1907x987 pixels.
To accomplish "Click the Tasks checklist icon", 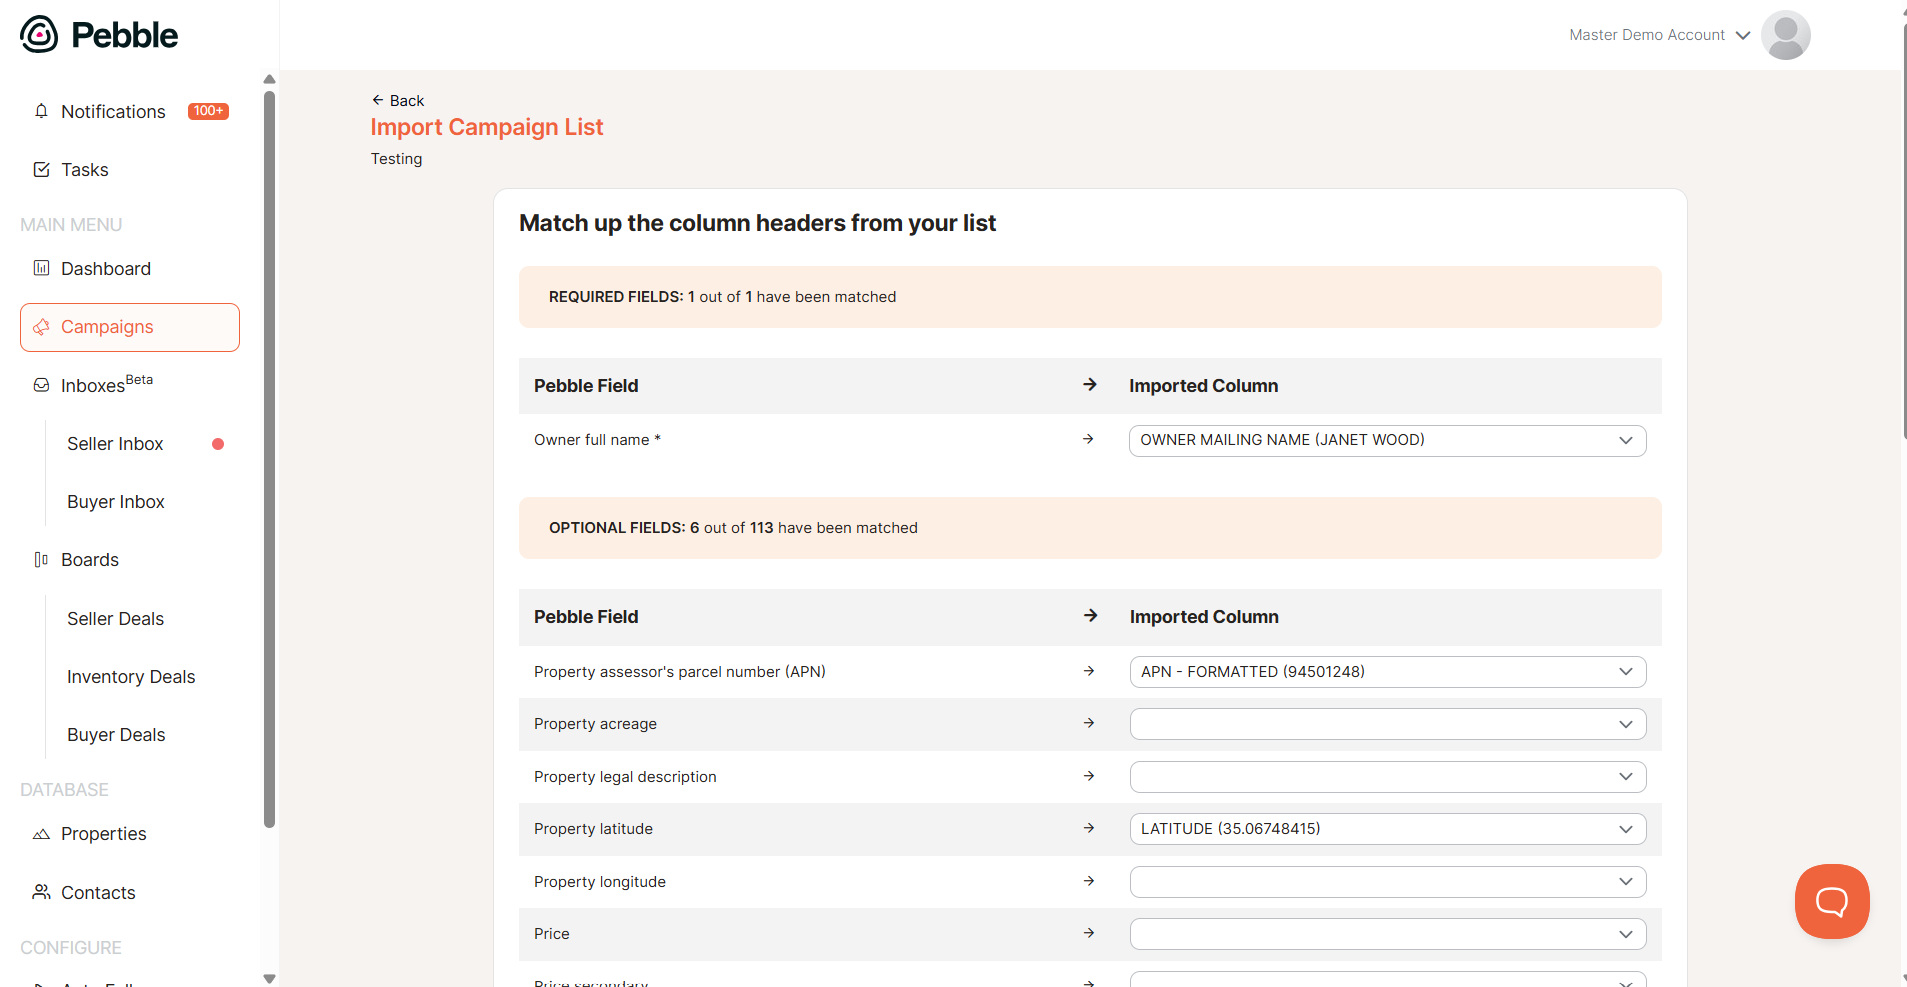I will coord(41,170).
